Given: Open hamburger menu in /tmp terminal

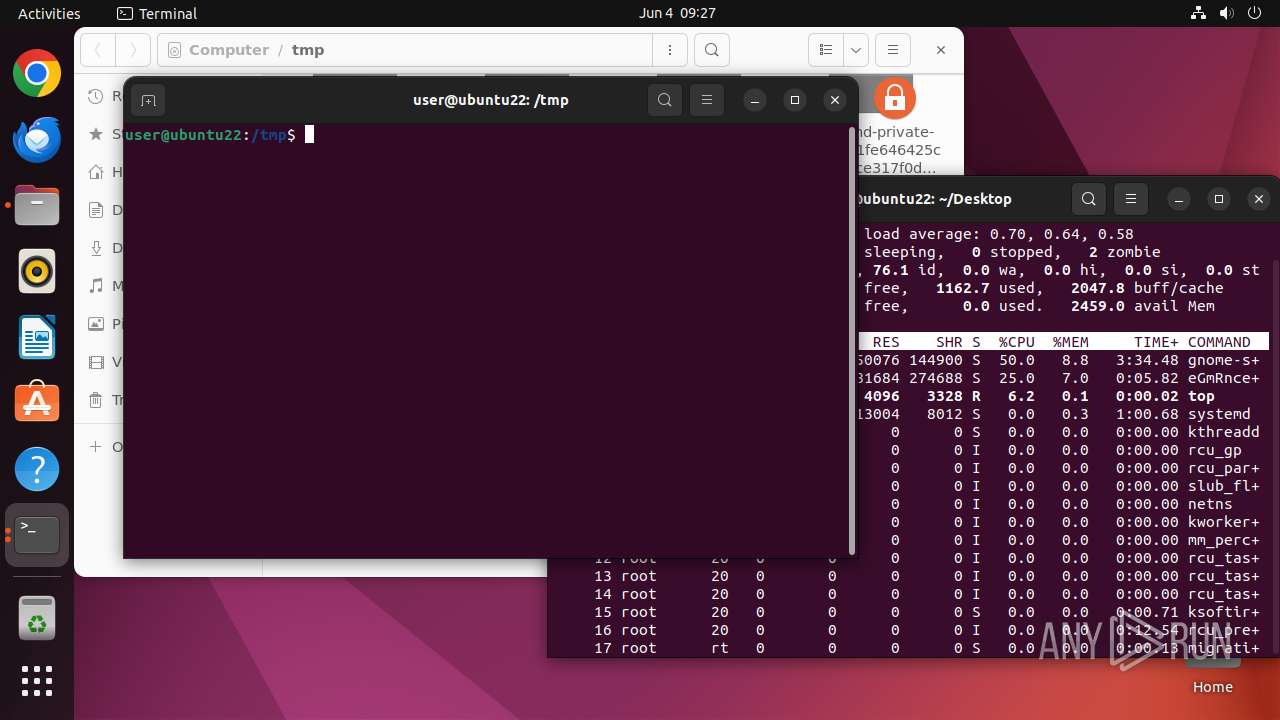Looking at the screenshot, I should 707,100.
